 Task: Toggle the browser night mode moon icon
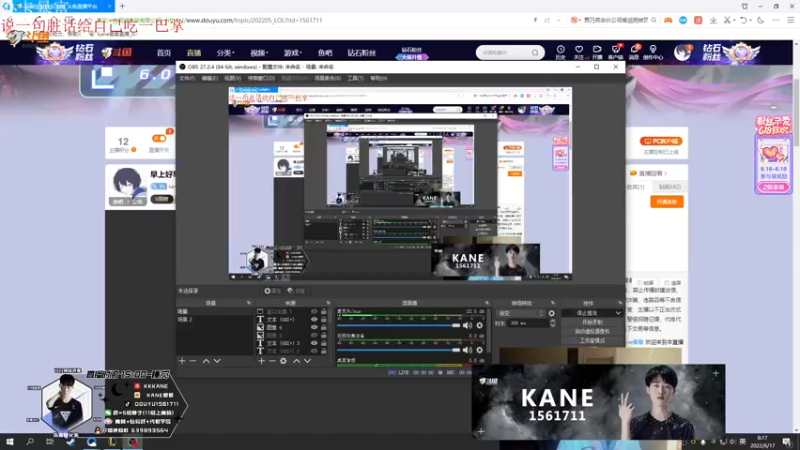[761, 20]
